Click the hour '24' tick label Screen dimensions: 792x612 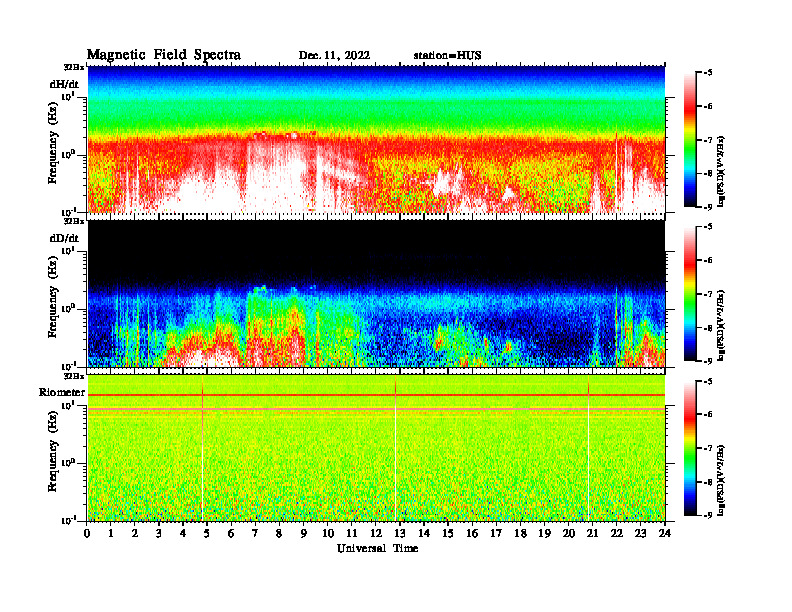click(x=665, y=534)
